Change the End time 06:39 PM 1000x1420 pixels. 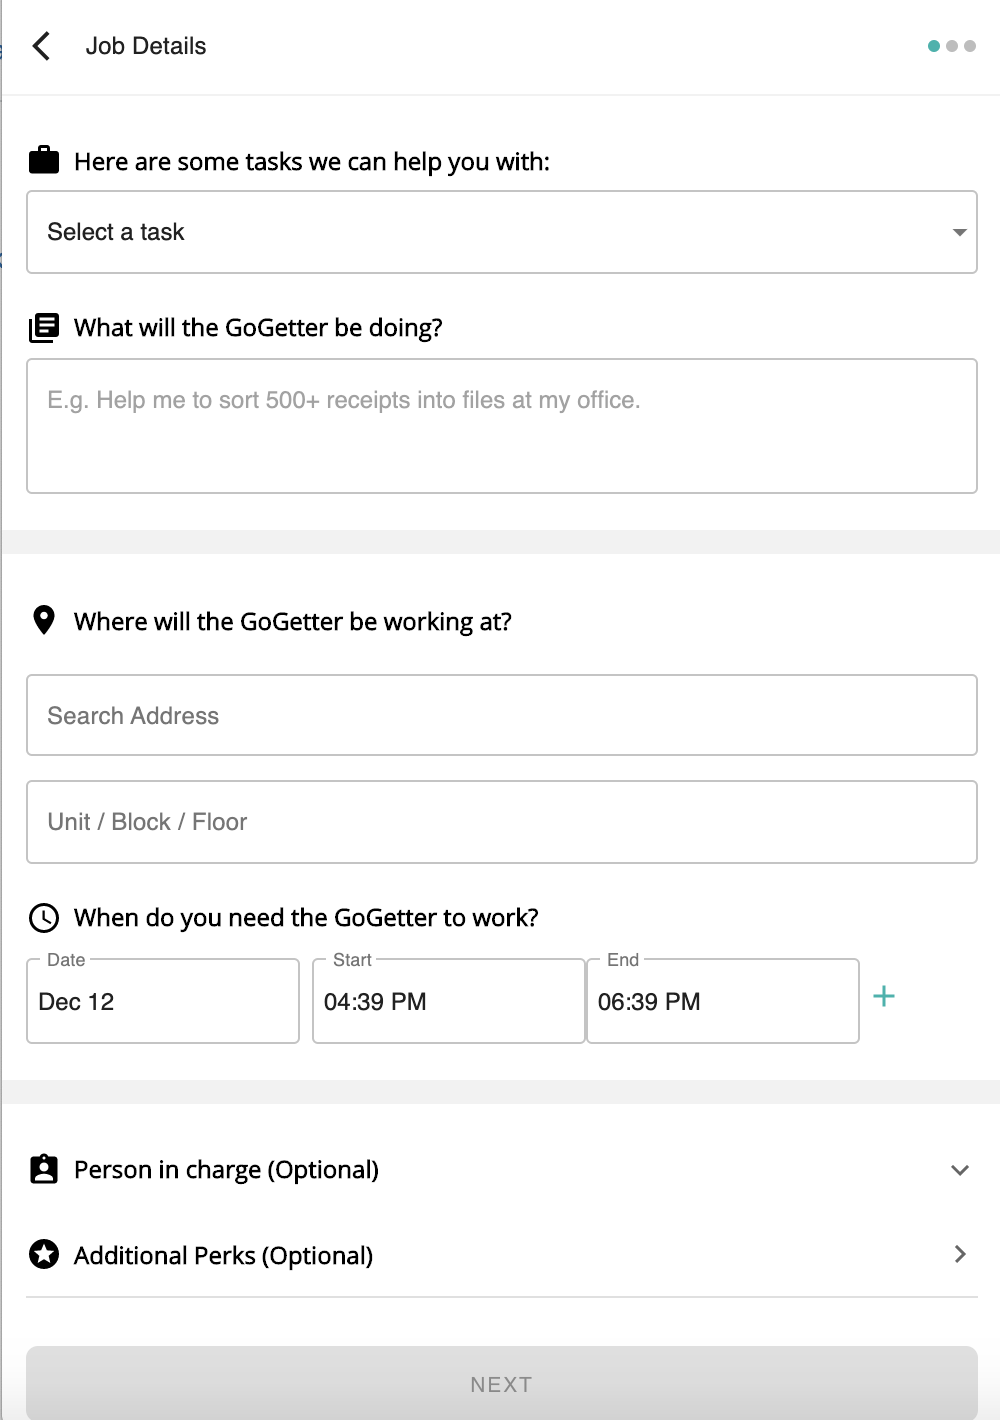coord(722,1002)
